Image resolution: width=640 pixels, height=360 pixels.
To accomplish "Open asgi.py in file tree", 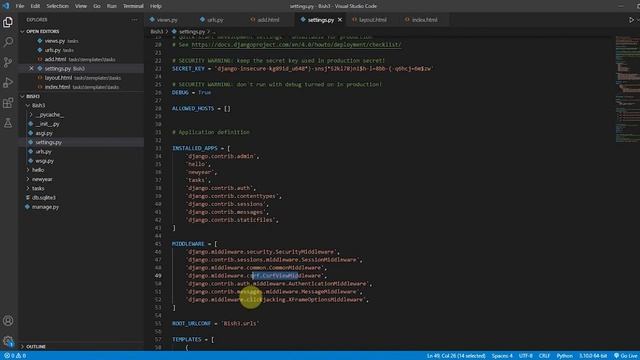I will [x=44, y=133].
